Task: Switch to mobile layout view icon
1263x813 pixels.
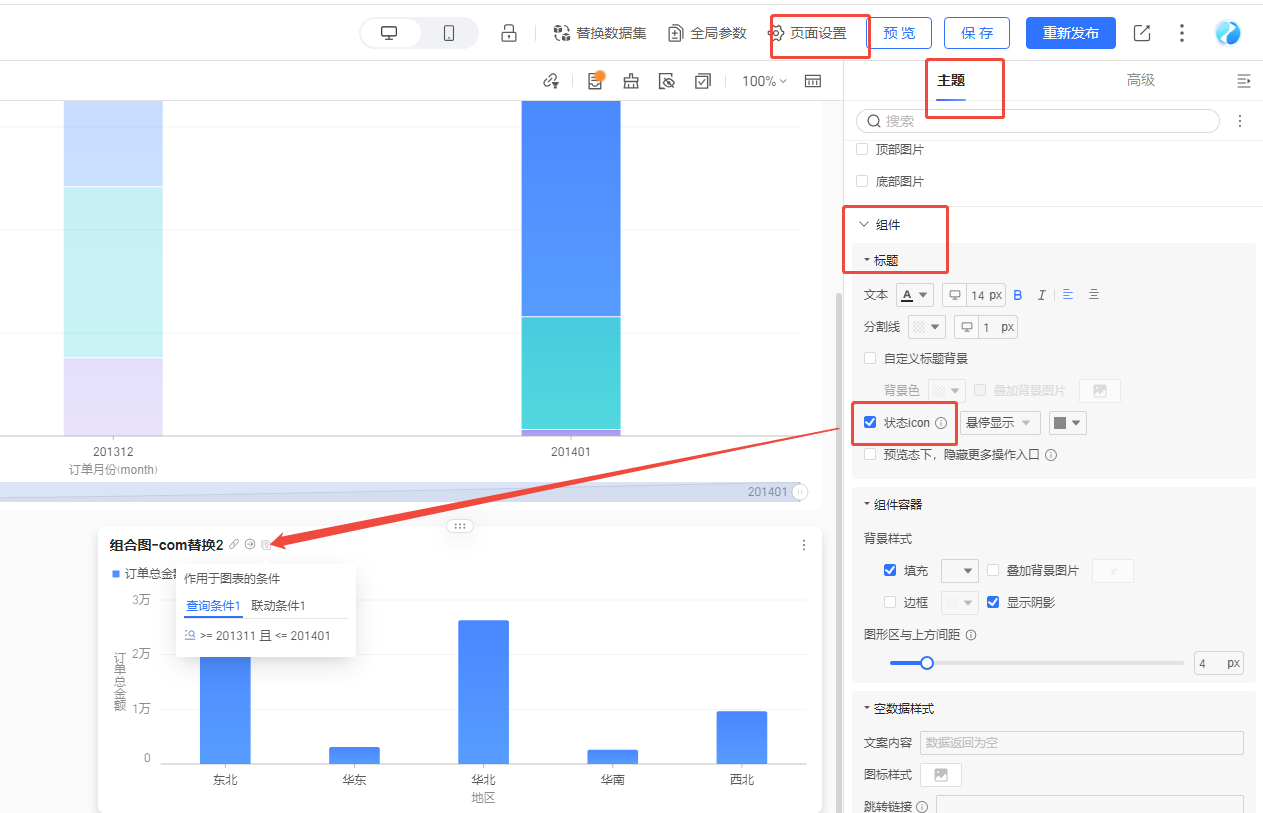Action: (x=449, y=33)
